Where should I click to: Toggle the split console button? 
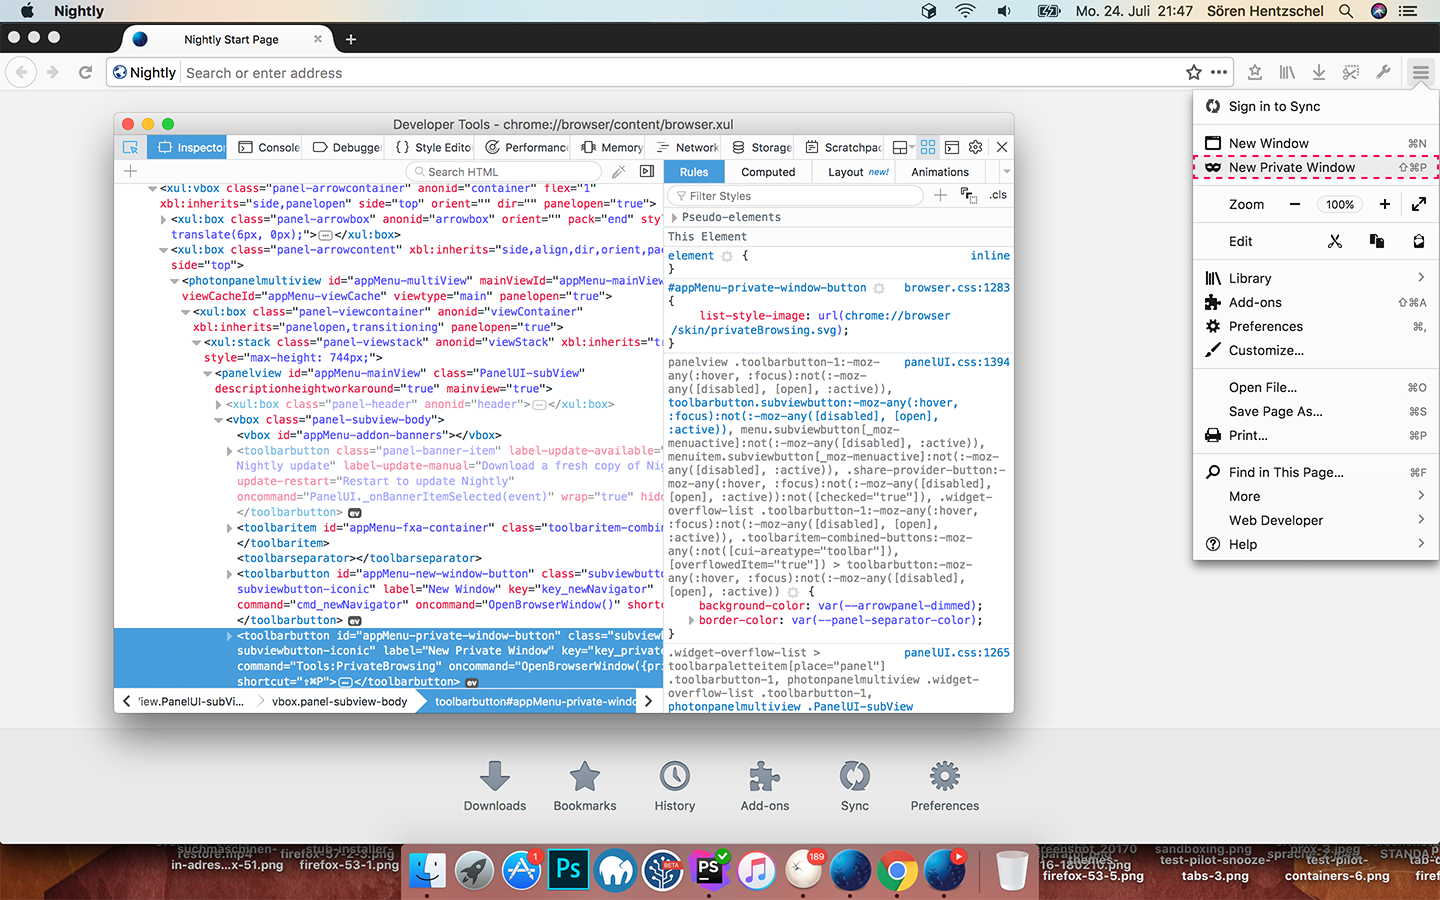coord(952,147)
